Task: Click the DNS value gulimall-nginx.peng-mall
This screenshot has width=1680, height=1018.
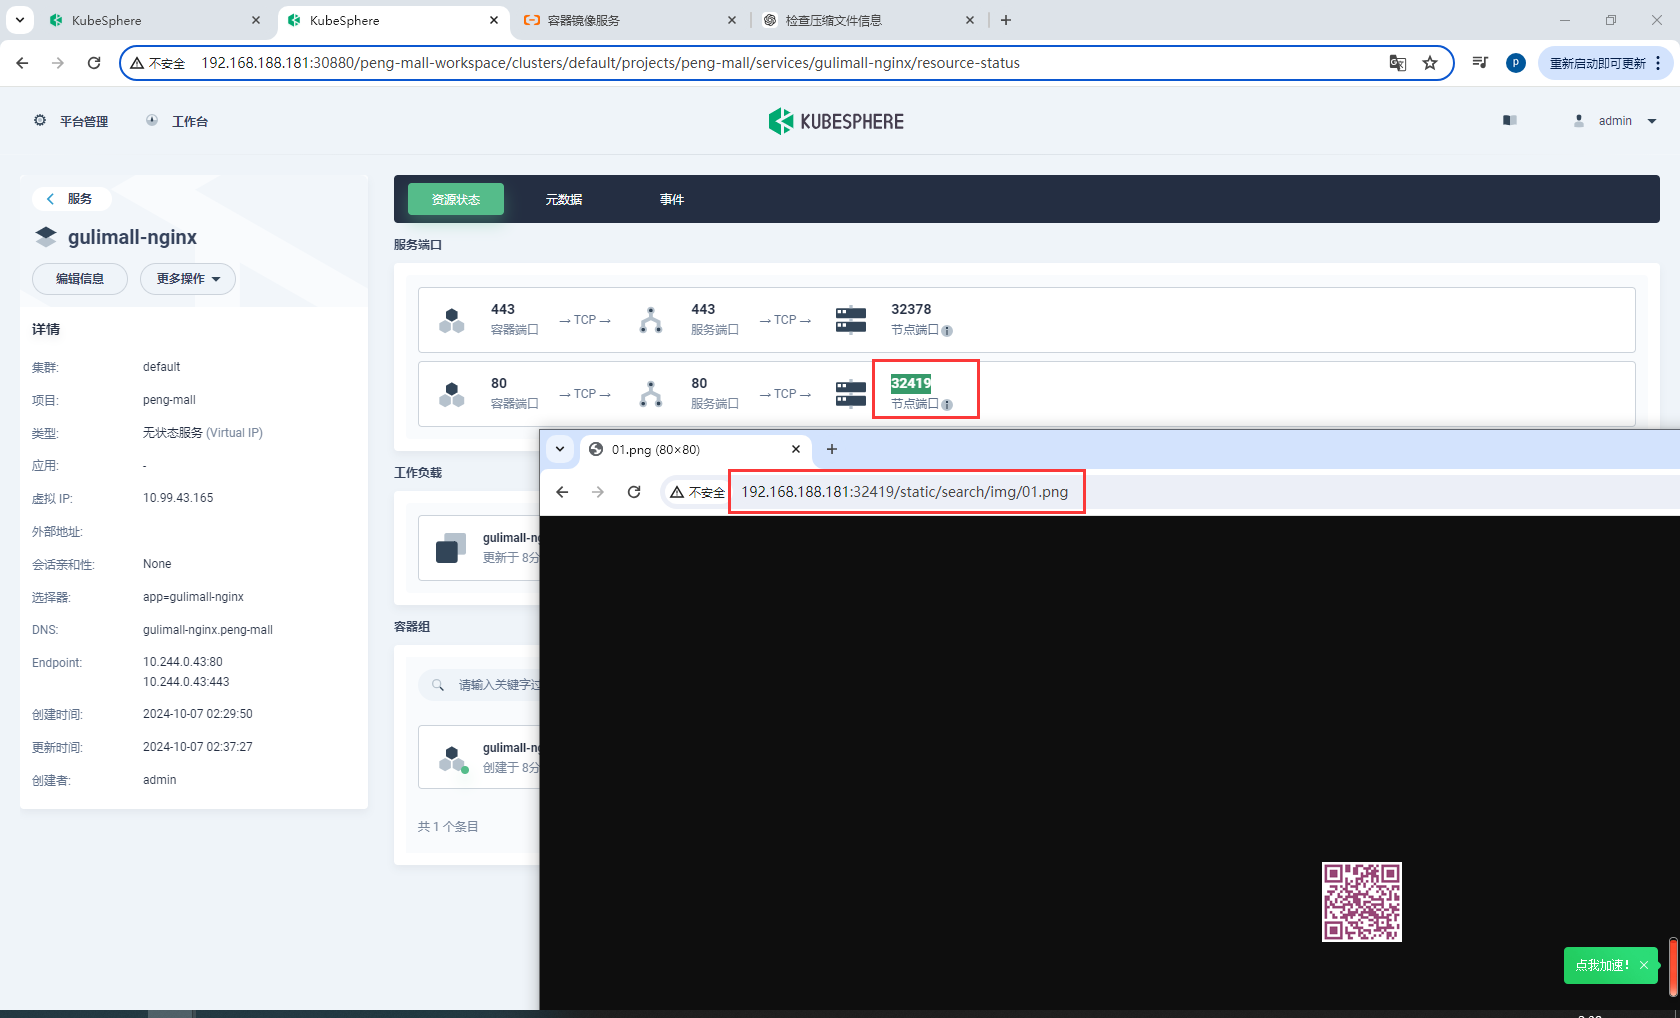Action: pyautogui.click(x=208, y=630)
